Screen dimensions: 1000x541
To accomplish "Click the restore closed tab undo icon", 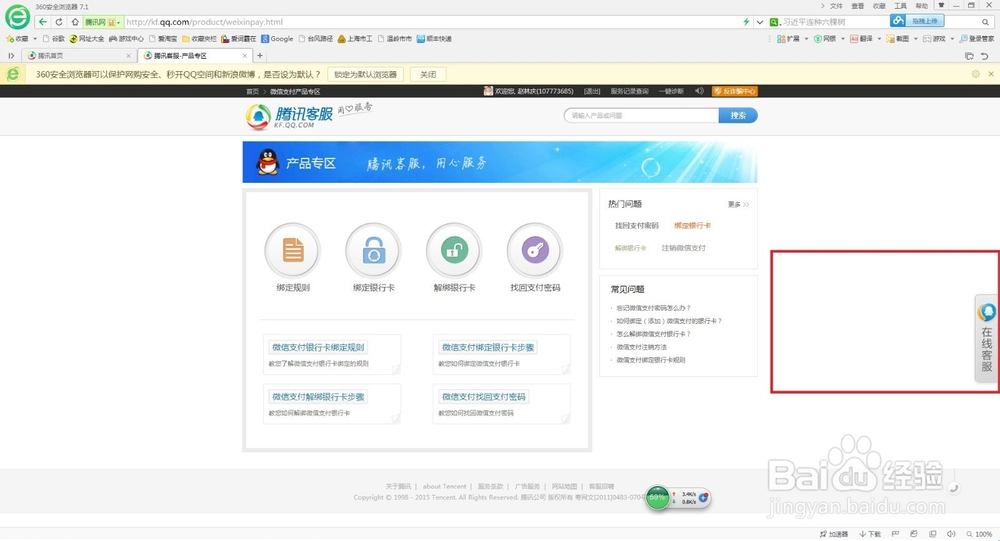I will click(985, 56).
